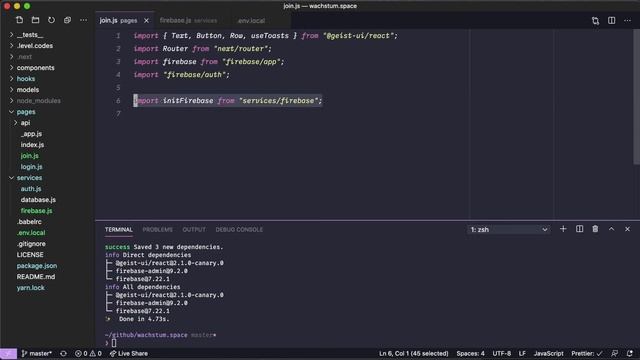Select the 1: zsh terminal dropdown
This screenshot has height=360, width=640.
(x=509, y=229)
